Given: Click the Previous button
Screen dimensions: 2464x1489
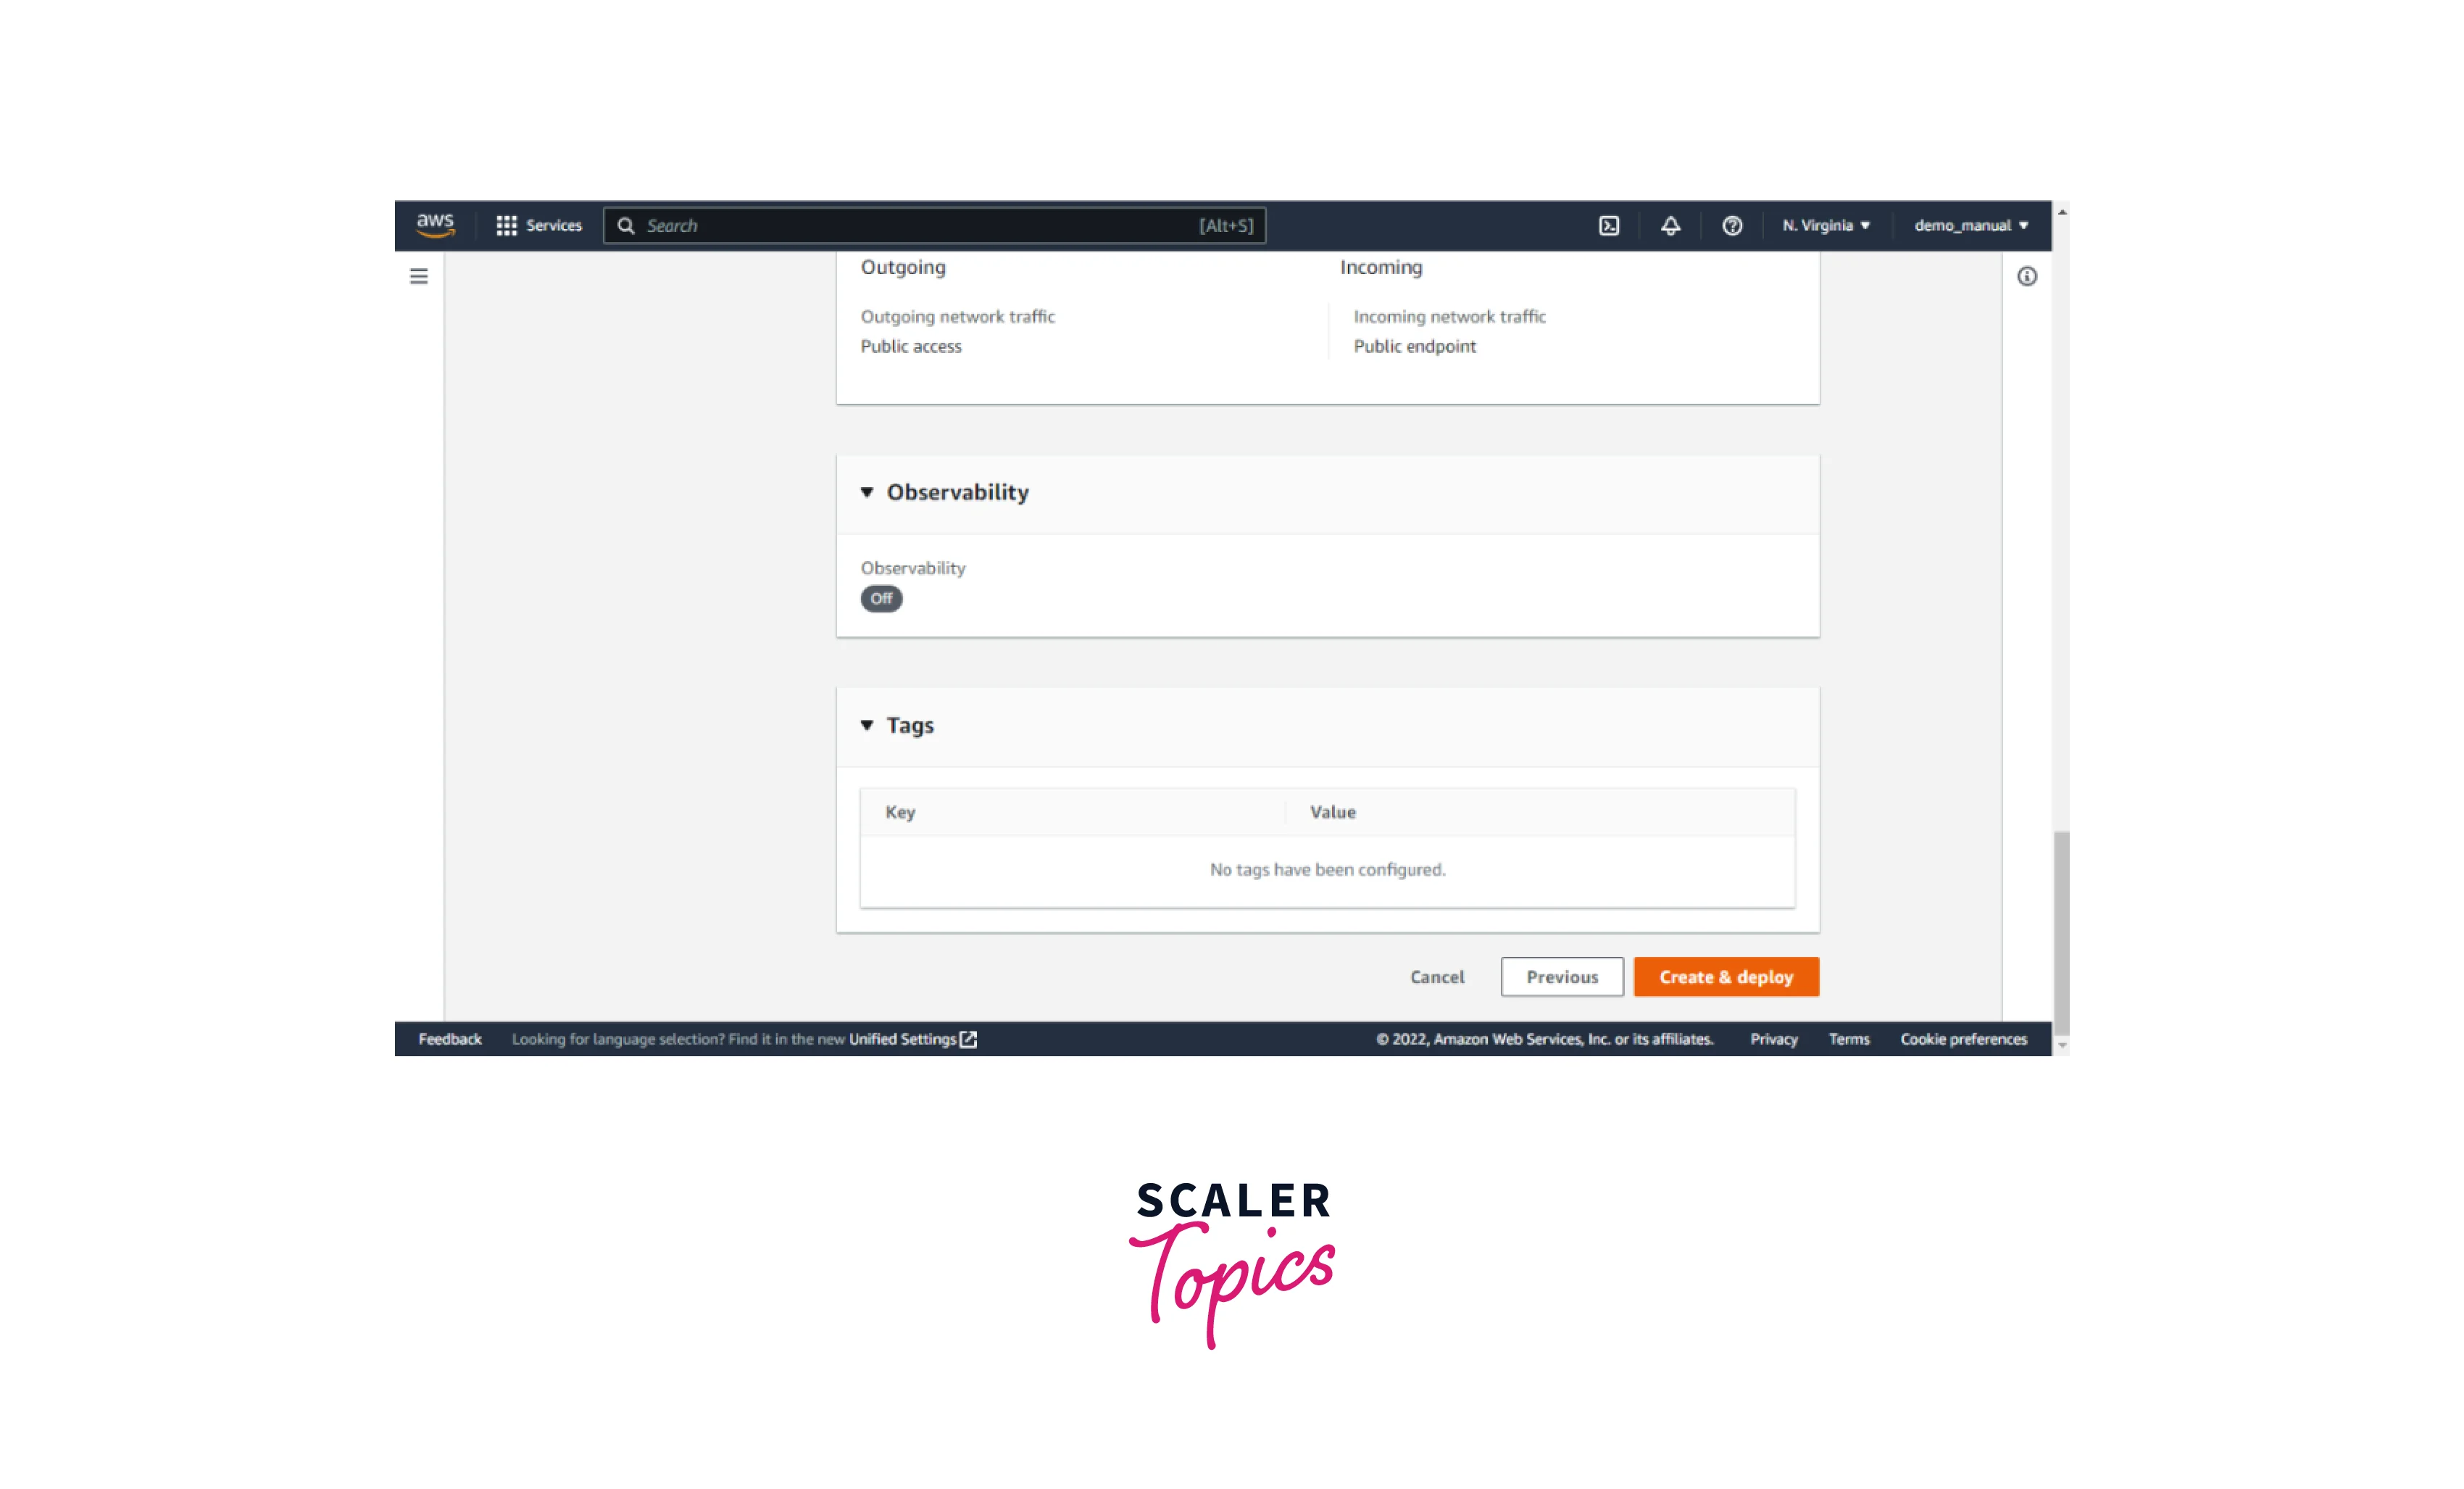Looking at the screenshot, I should click(x=1560, y=976).
